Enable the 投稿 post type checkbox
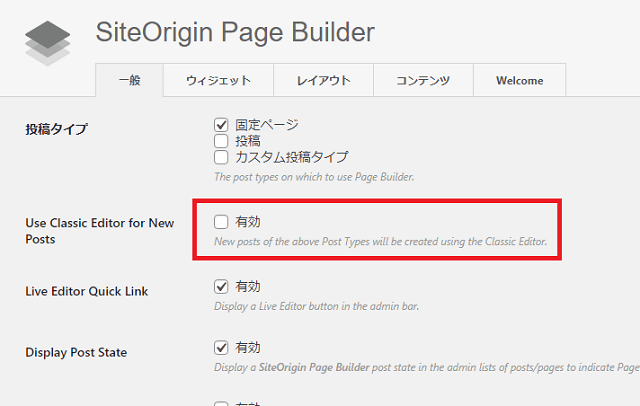 pos(221,141)
